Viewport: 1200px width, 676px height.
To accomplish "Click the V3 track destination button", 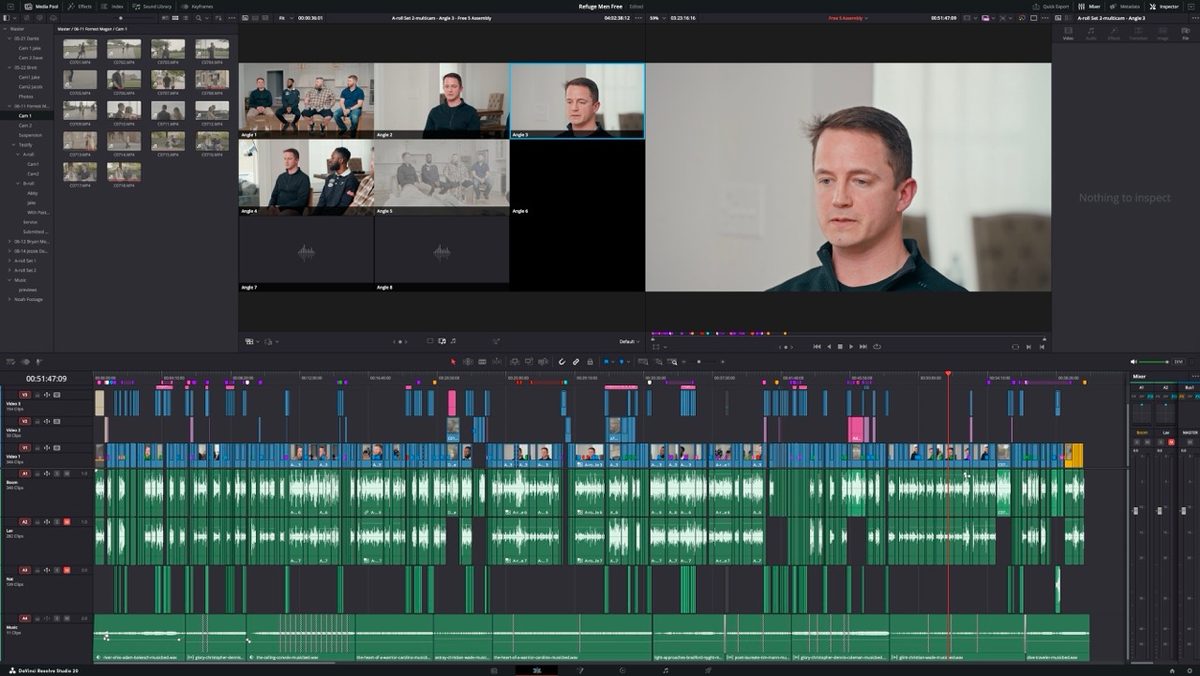I will coord(25,395).
